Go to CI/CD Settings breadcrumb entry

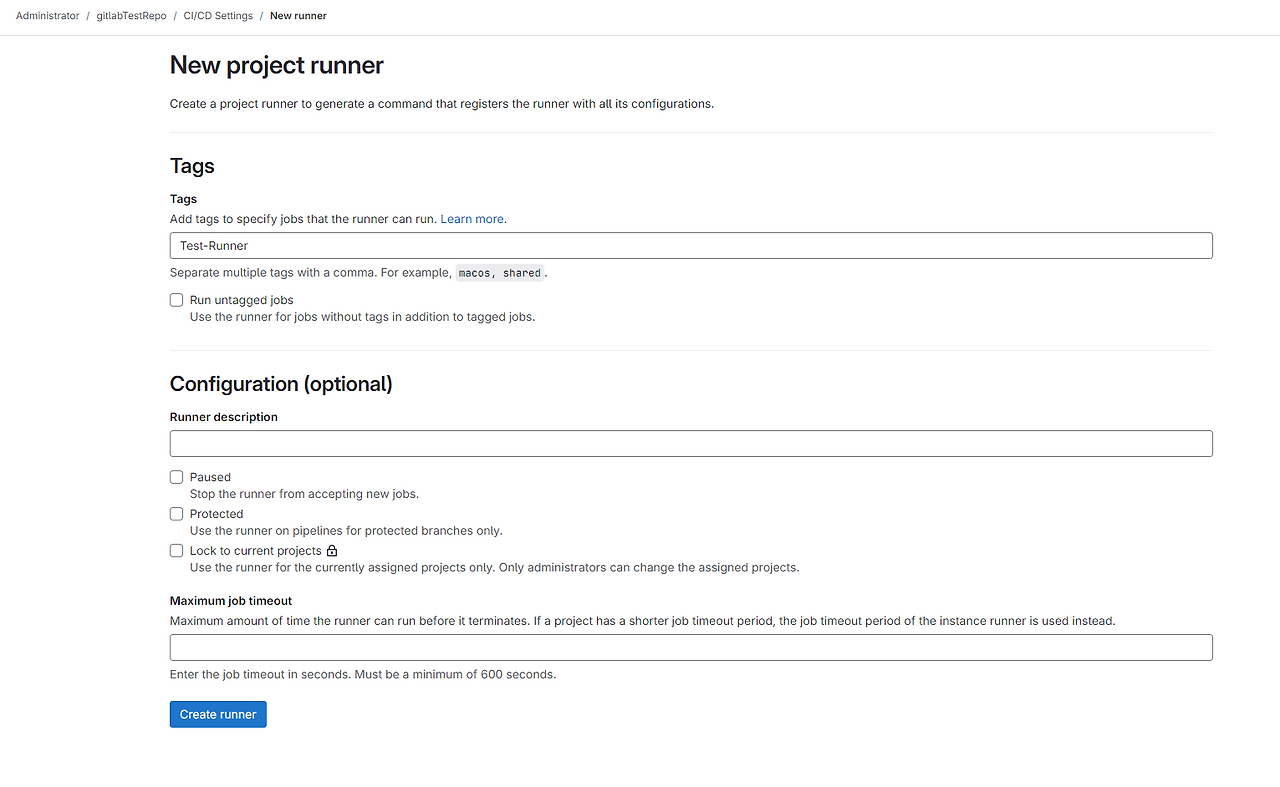(218, 15)
